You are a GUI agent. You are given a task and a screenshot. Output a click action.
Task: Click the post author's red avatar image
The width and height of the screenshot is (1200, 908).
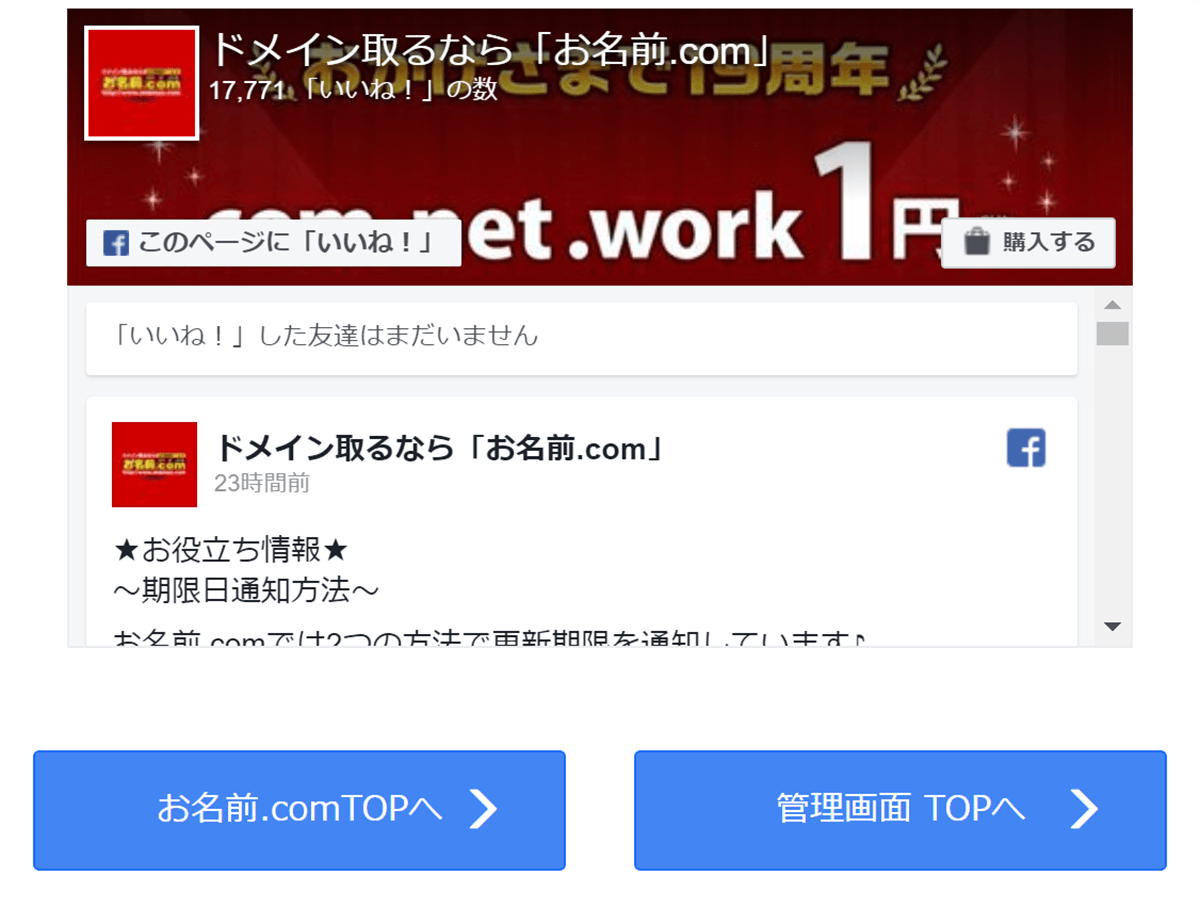154,464
